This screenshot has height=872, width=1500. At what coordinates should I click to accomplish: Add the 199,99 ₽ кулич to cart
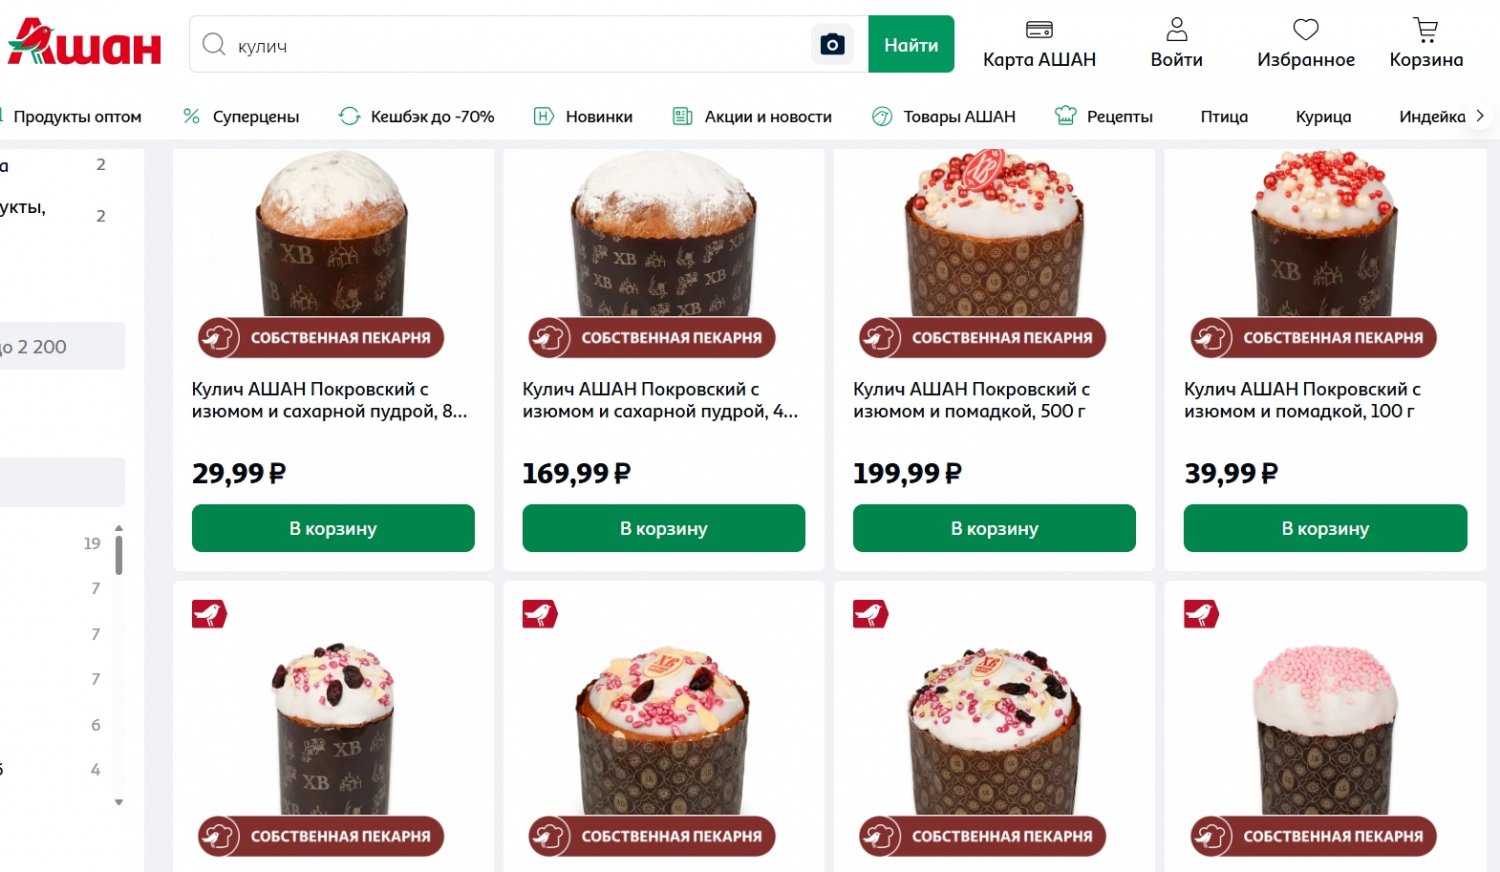[994, 528]
